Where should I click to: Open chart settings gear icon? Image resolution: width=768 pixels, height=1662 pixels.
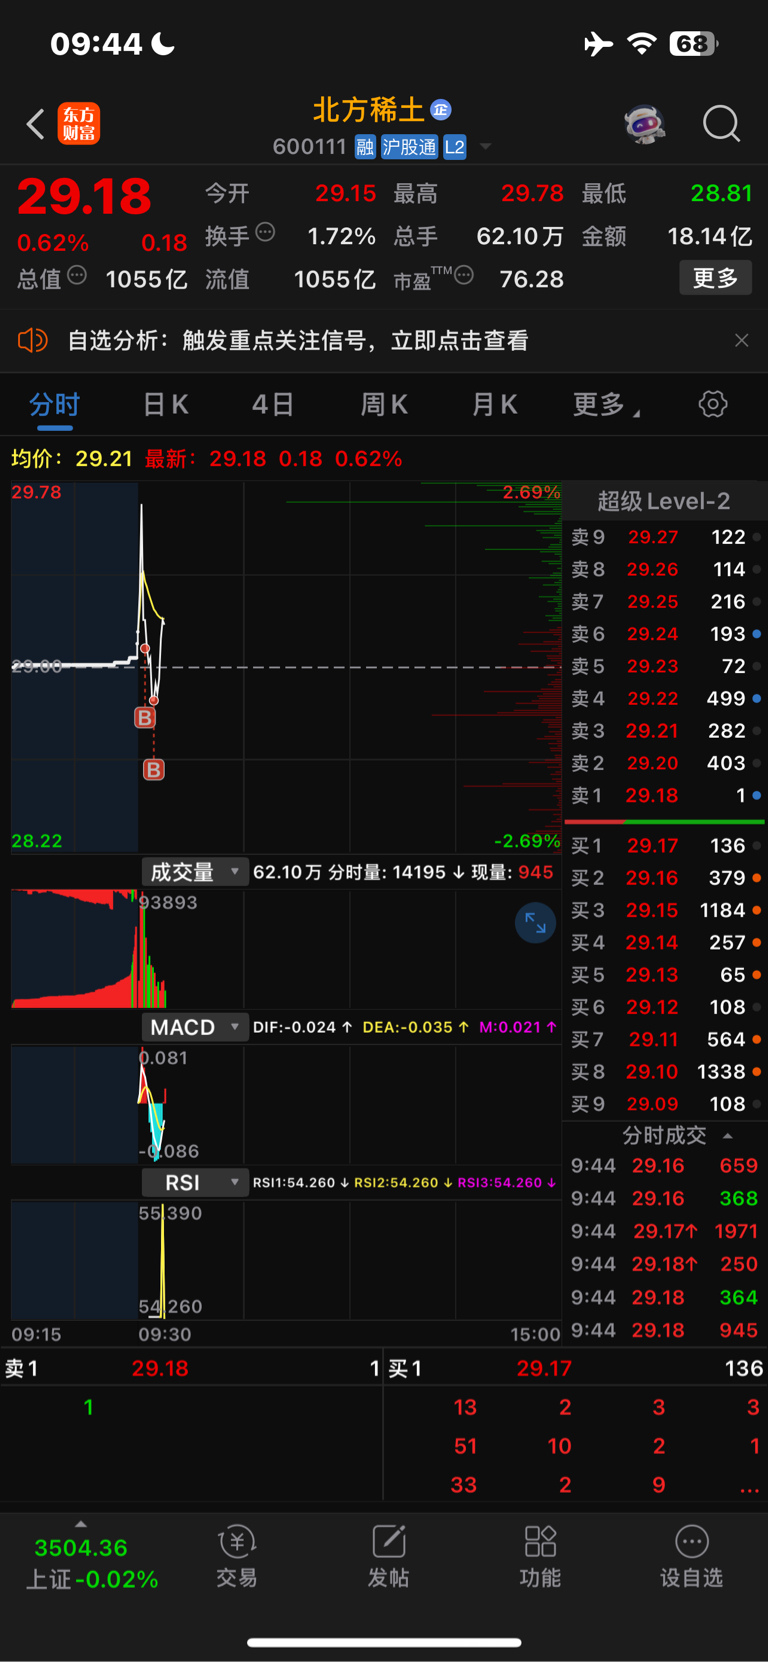tap(713, 404)
